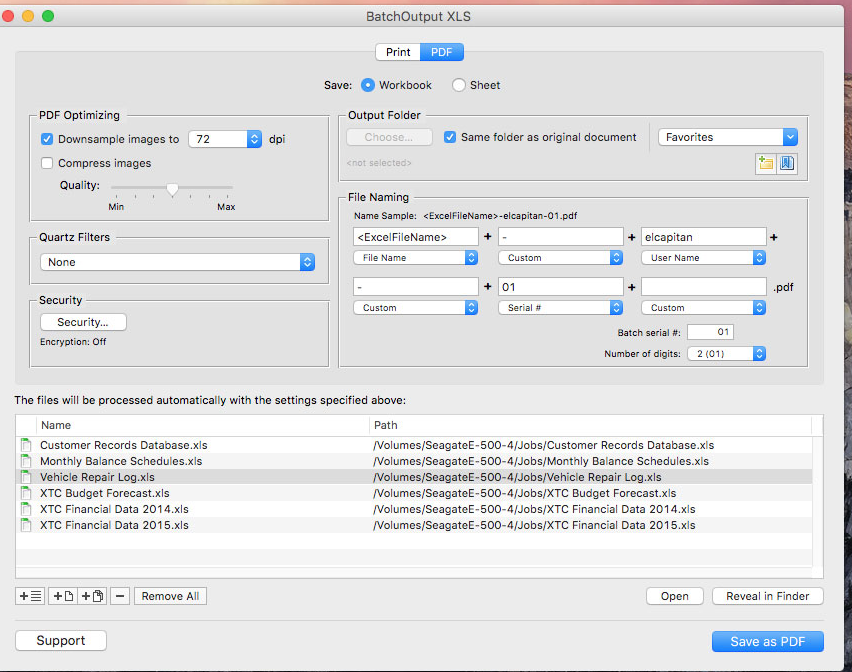Image resolution: width=852 pixels, height=672 pixels.
Task: Enable the Compress images checkbox
Action: [x=47, y=163]
